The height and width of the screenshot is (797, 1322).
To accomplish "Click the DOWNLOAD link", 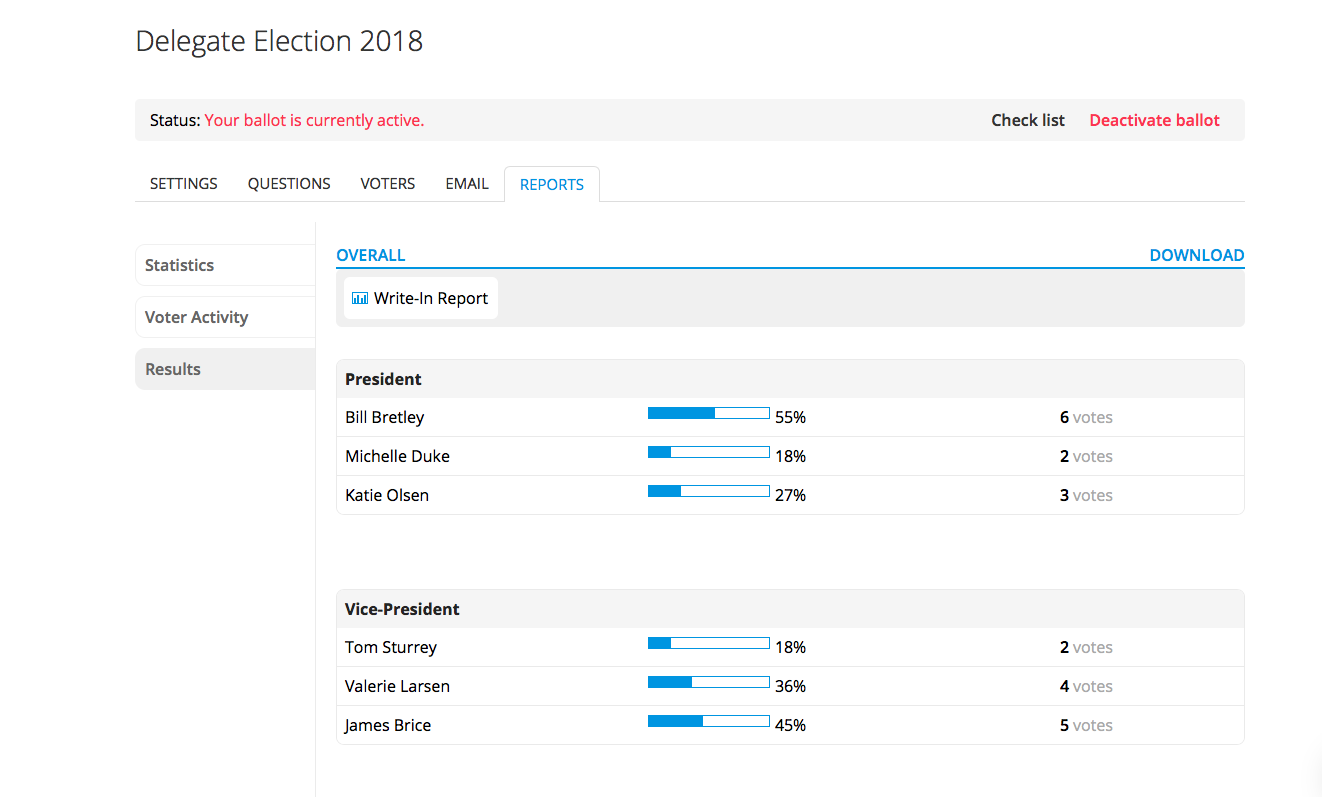I will click(x=1196, y=255).
